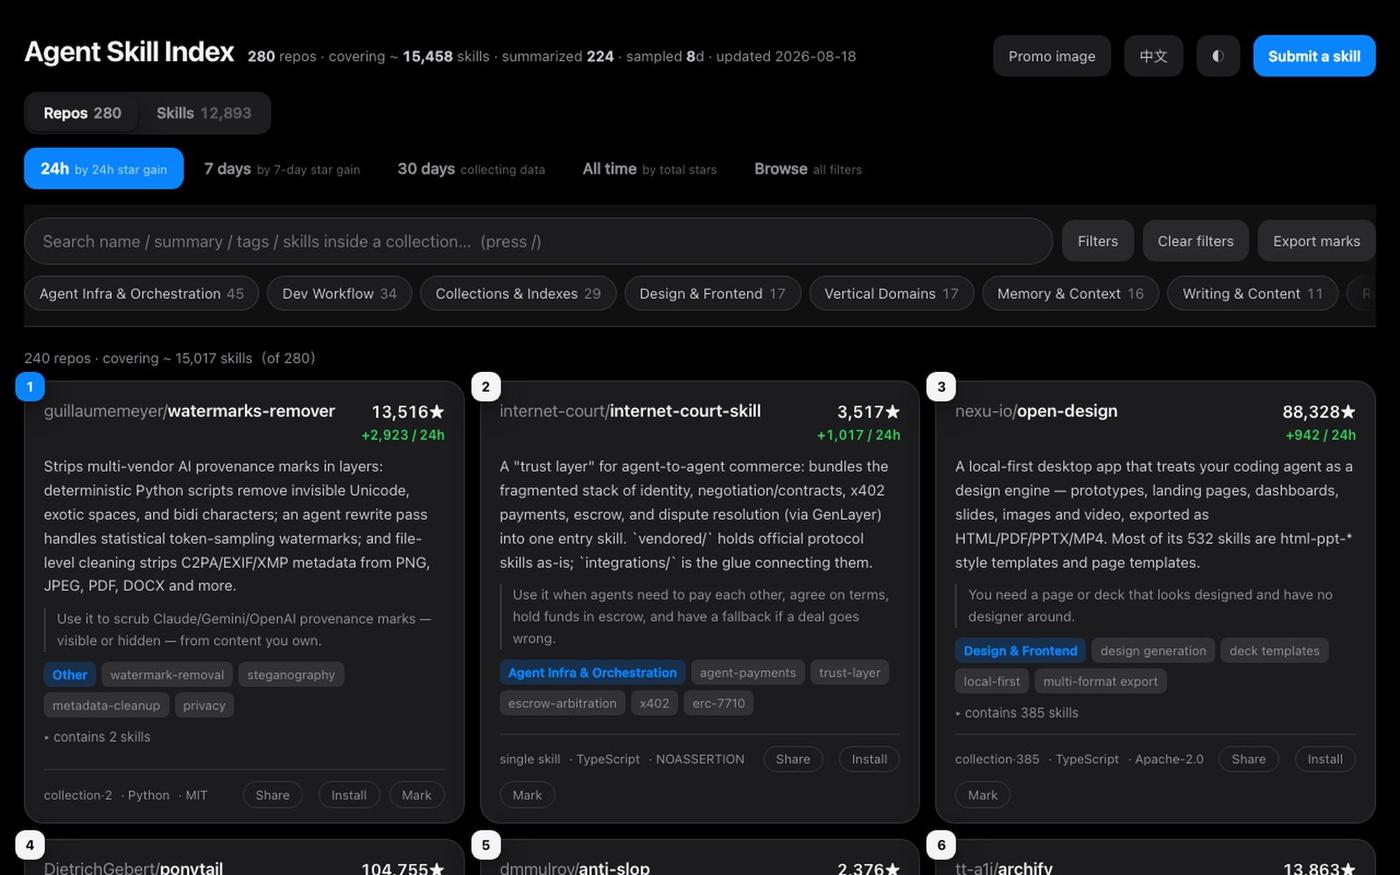Image resolution: width=1400 pixels, height=875 pixels.
Task: Click the design generation tag
Action: coord(1153,651)
